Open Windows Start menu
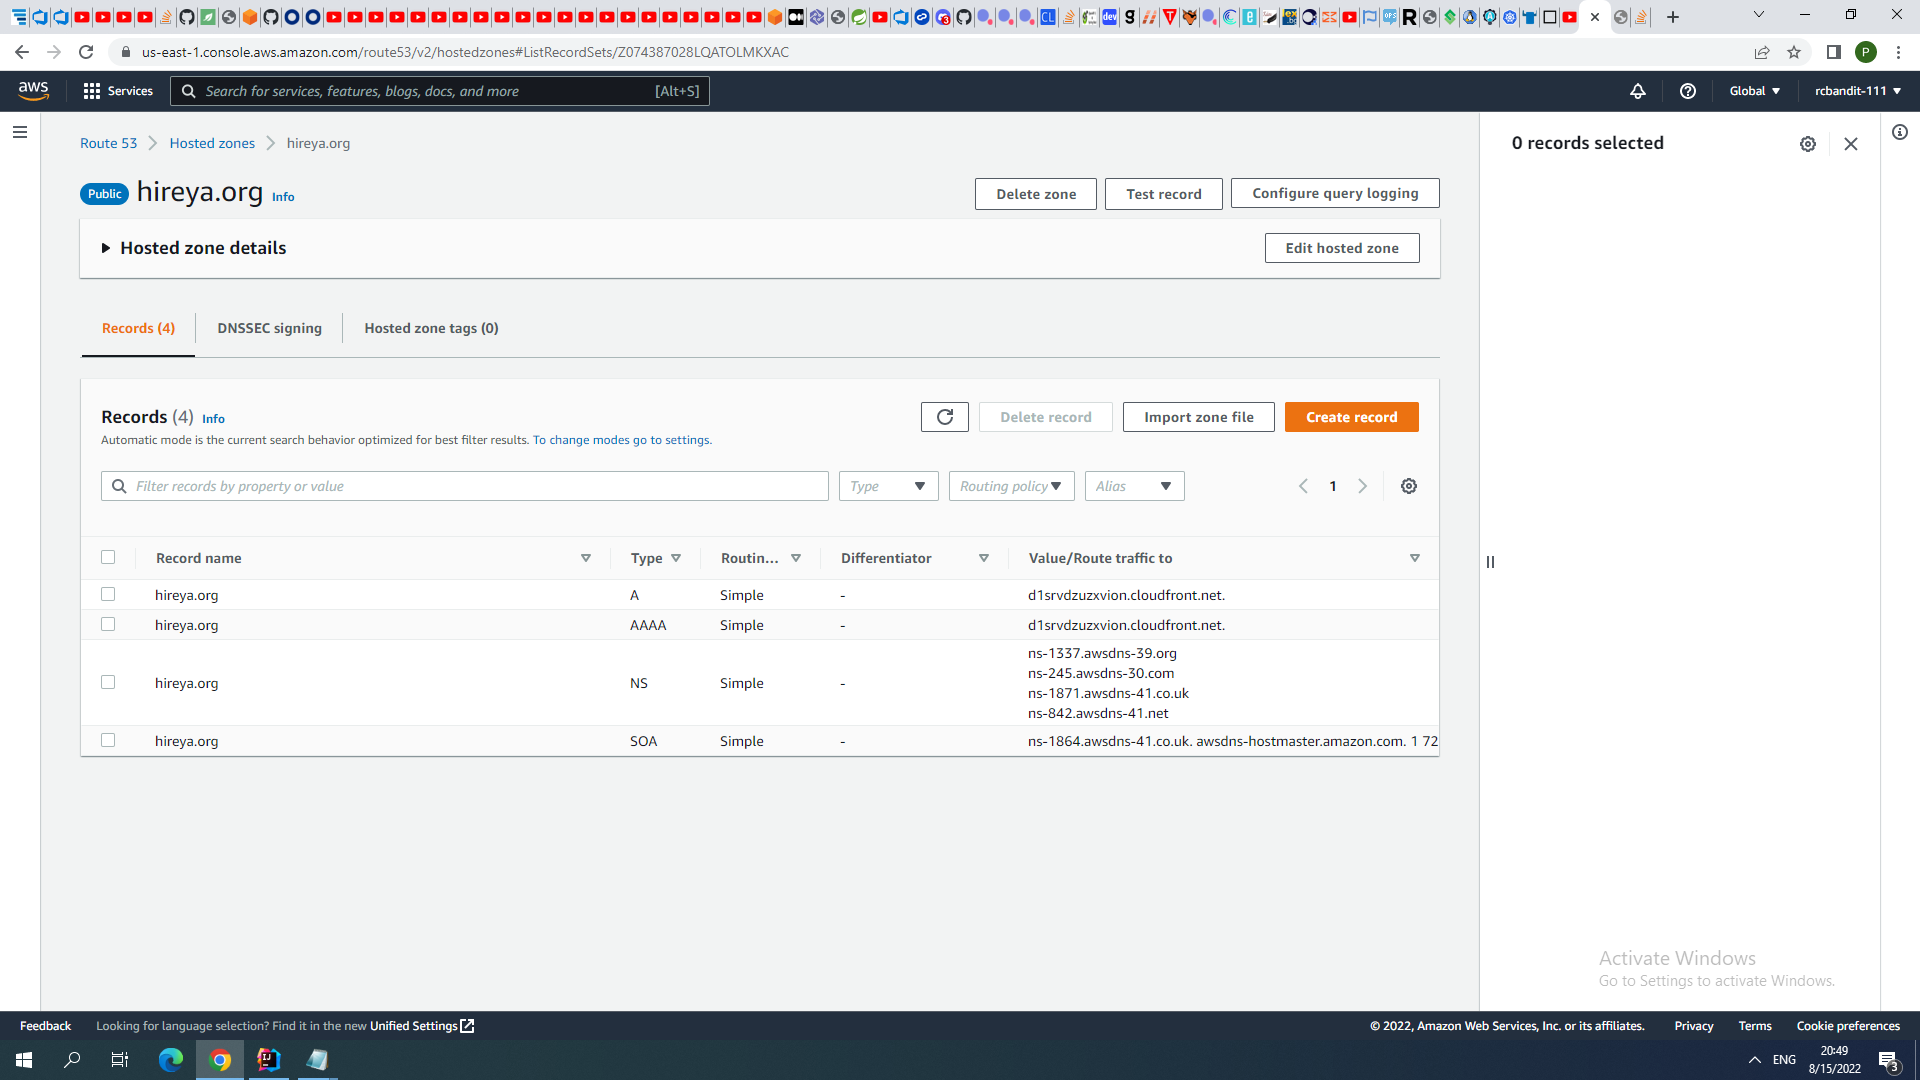The height and width of the screenshot is (1080, 1920). pyautogui.click(x=24, y=1060)
